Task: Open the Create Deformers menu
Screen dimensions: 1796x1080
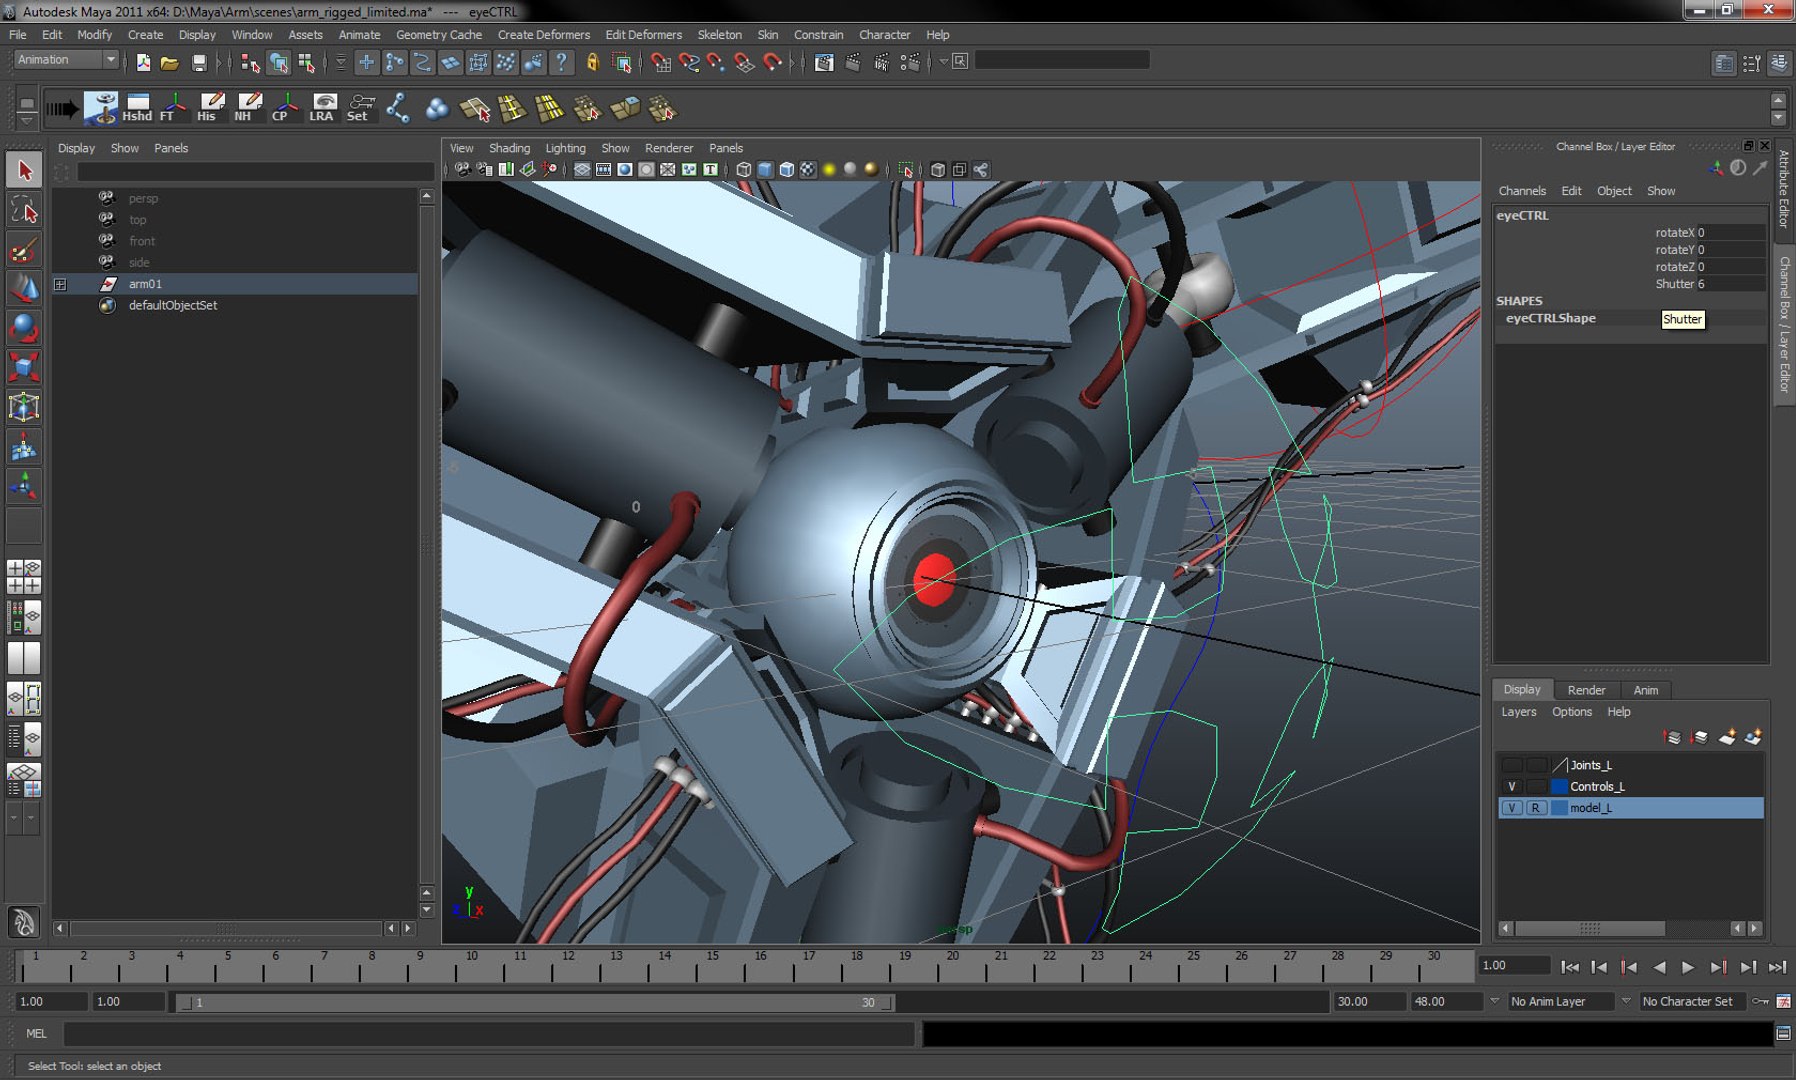Action: click(x=544, y=34)
